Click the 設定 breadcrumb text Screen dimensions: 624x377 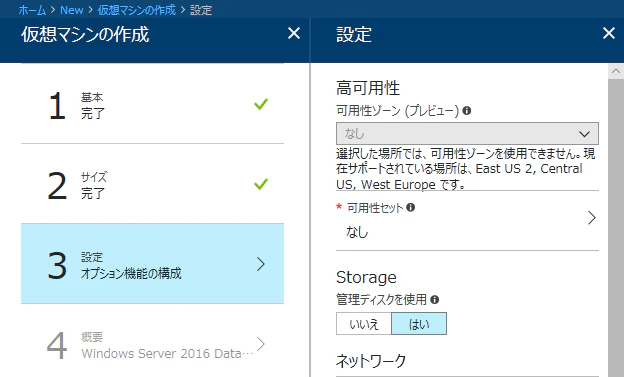point(201,10)
